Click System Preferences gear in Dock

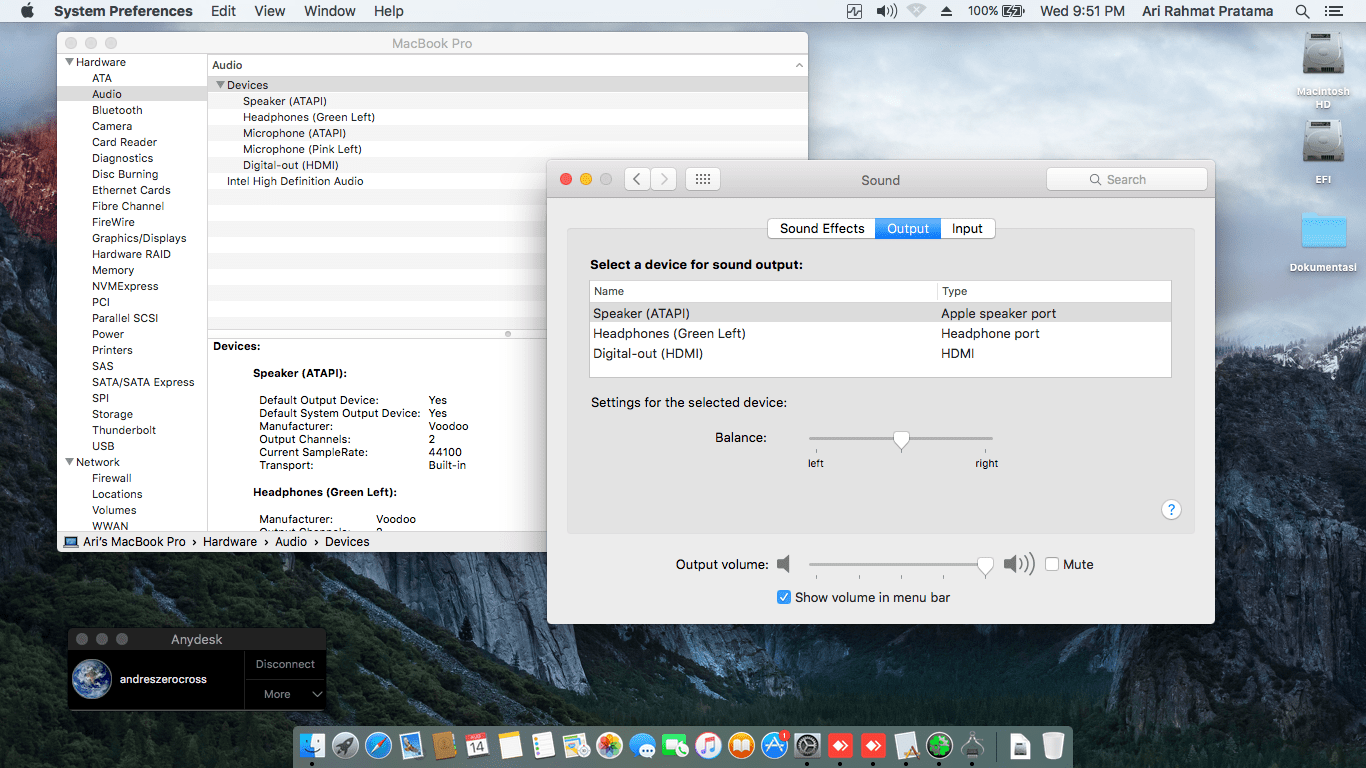(807, 745)
